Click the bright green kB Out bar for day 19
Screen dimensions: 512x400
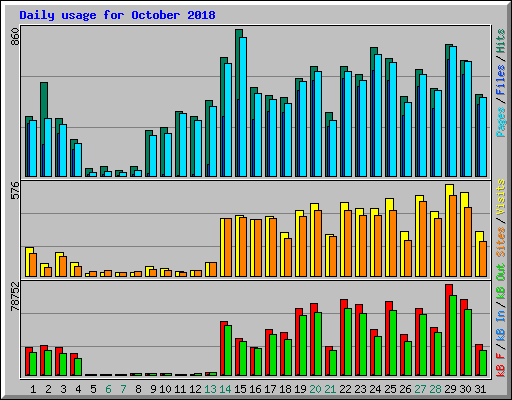tap(303, 346)
